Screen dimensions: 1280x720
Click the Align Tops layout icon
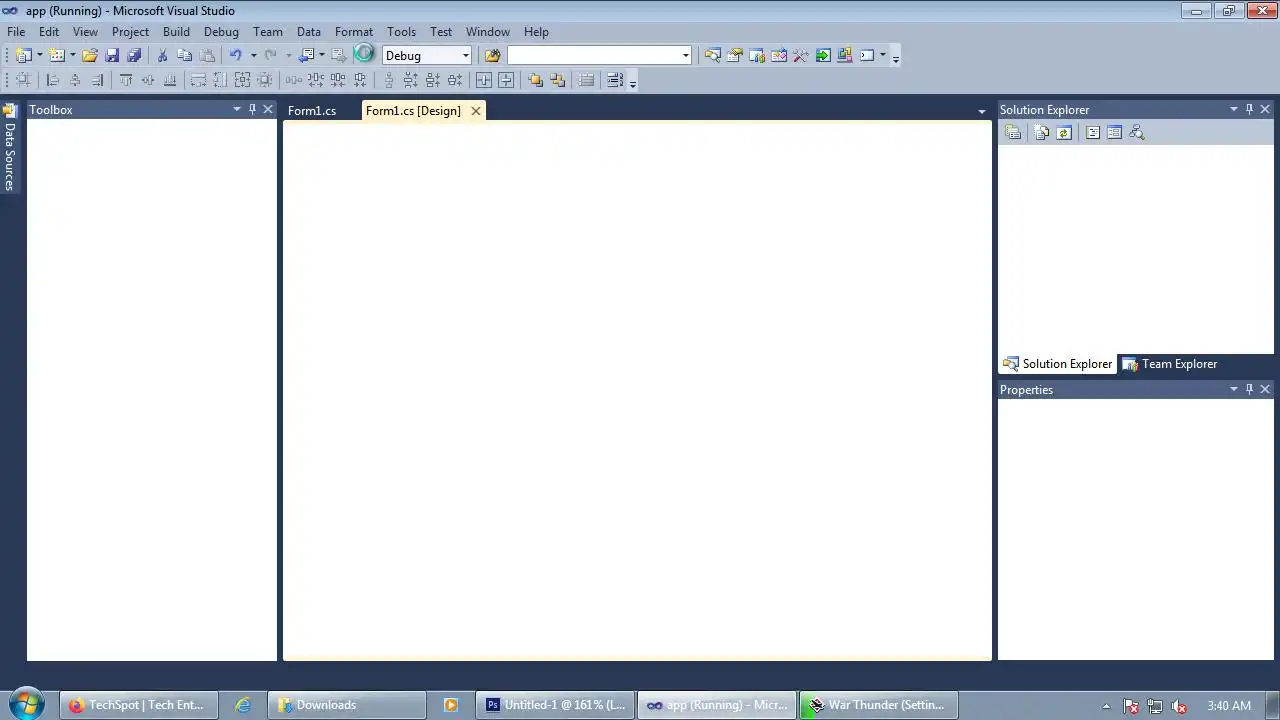126,80
